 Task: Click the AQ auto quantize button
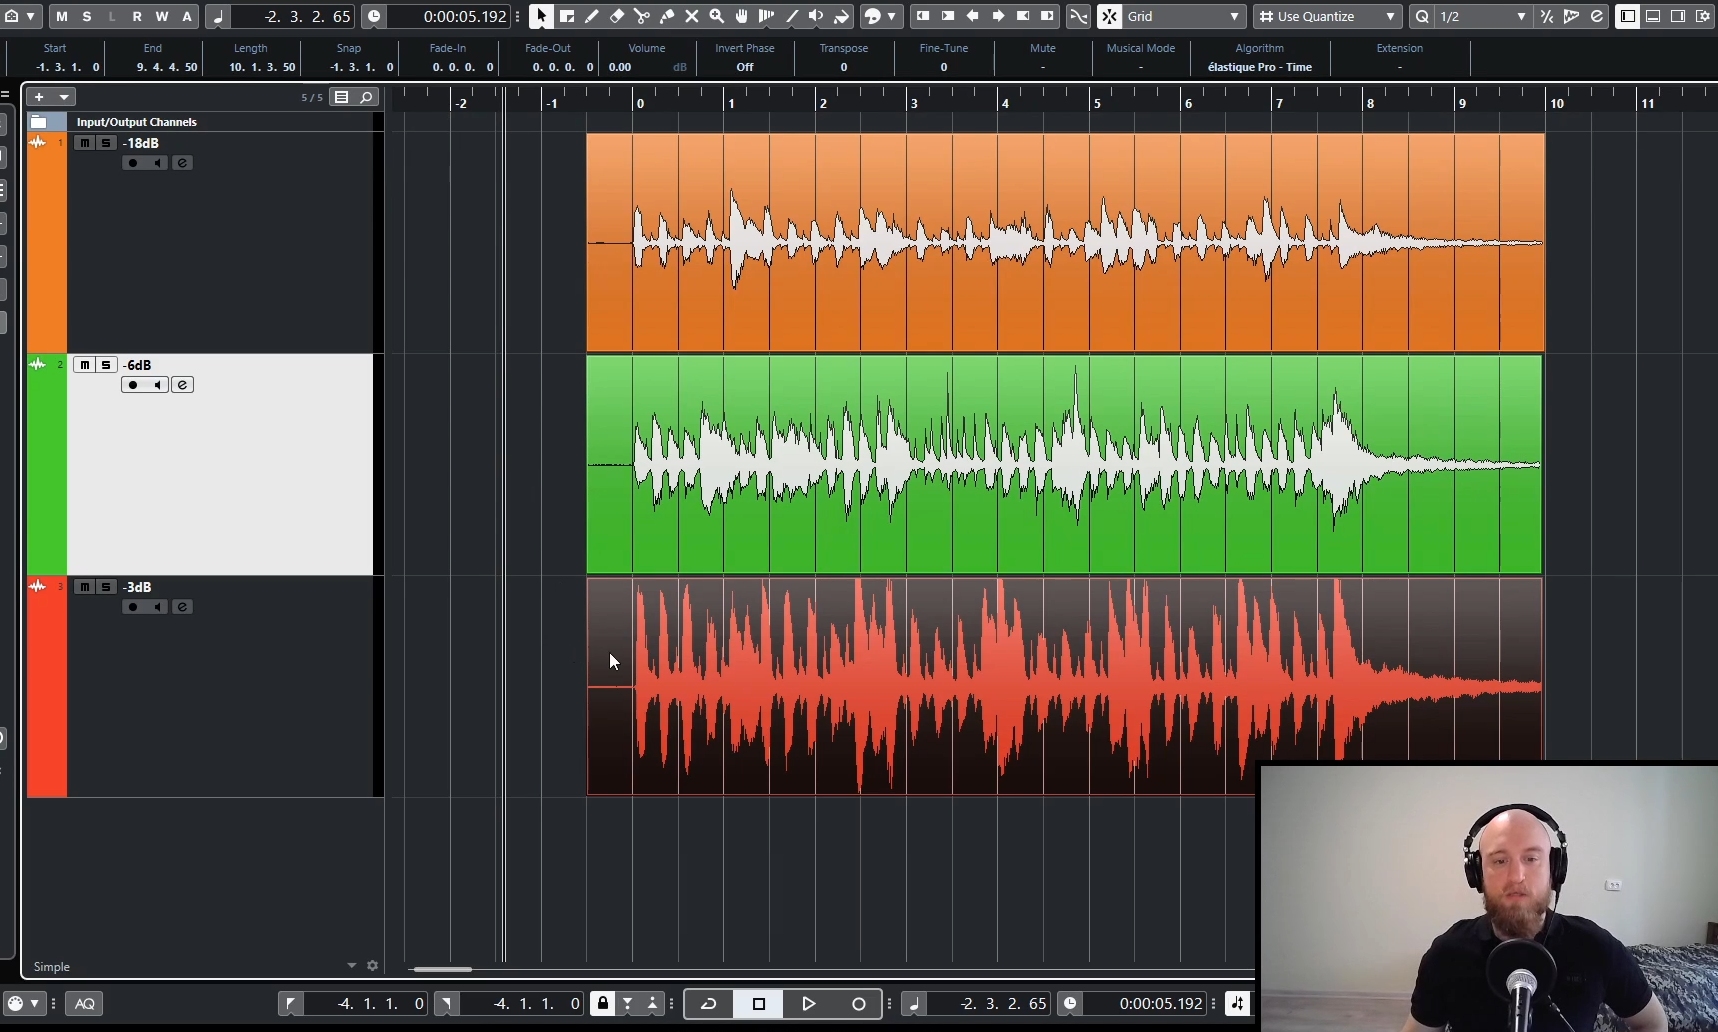85,1003
